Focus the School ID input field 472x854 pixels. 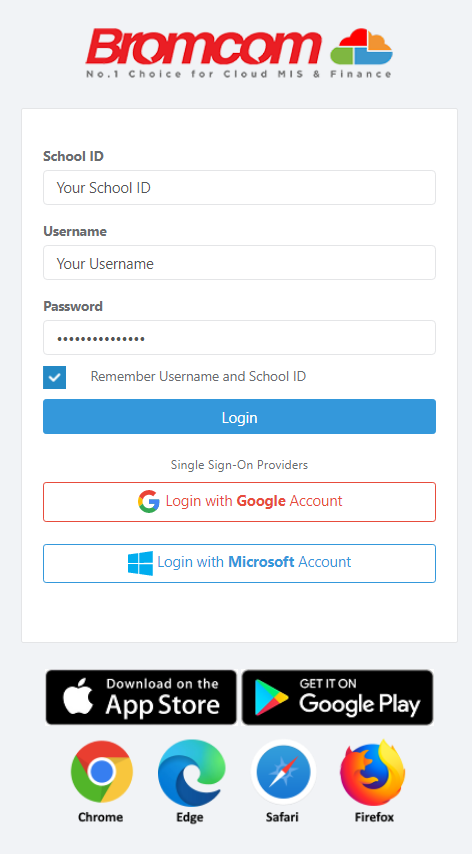pyautogui.click(x=240, y=187)
